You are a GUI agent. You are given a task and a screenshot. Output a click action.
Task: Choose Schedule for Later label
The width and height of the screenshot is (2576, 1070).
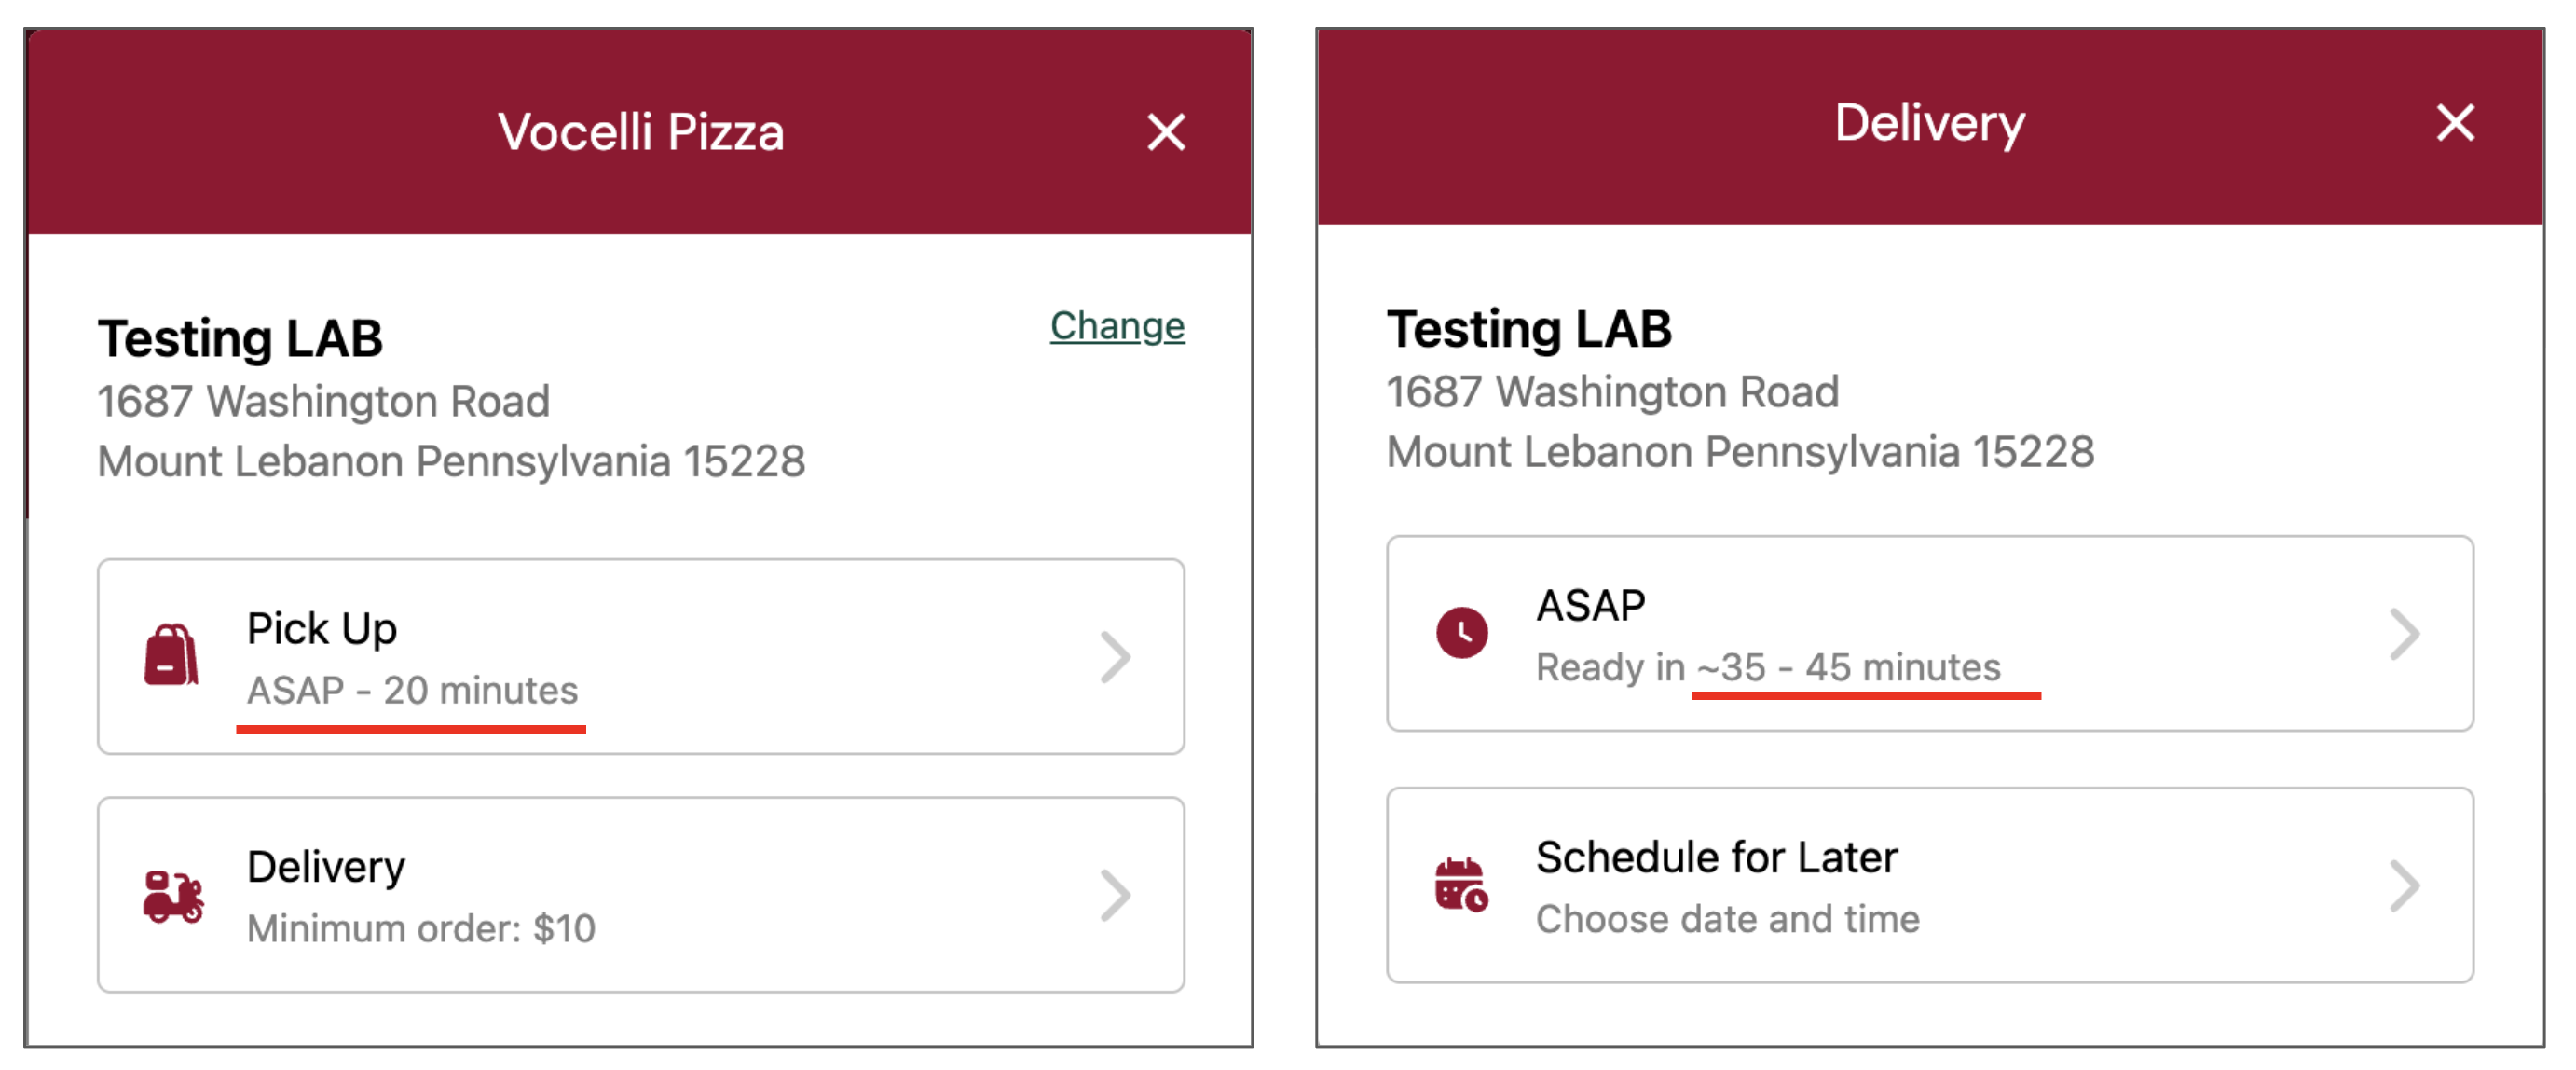(x=1716, y=858)
